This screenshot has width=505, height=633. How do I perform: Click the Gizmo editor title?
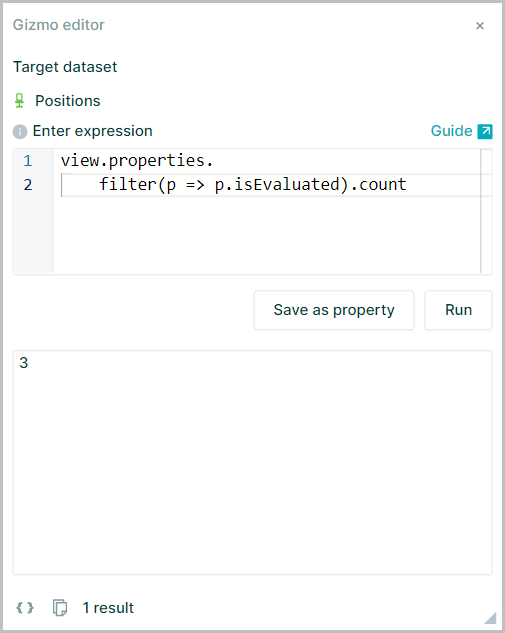coord(59,25)
